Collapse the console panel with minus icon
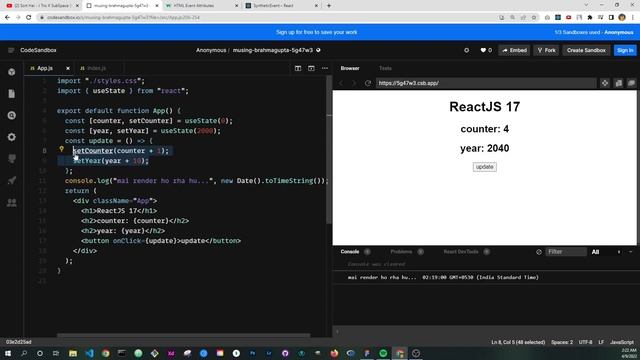 click(x=630, y=252)
